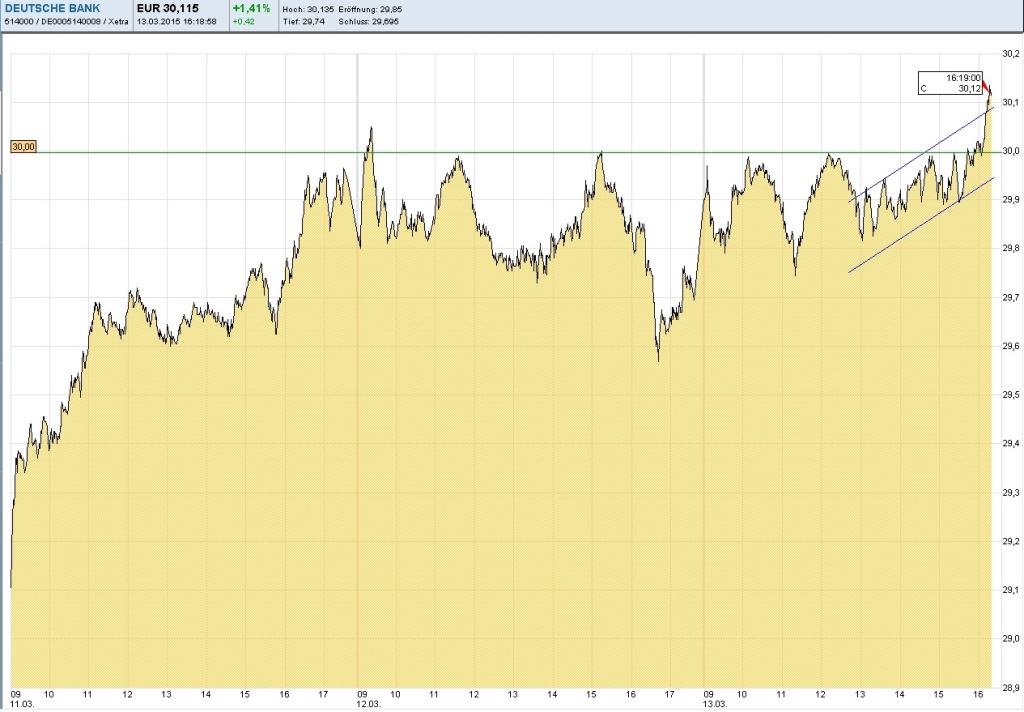The image size is (1024, 712).
Task: Click the 11.03. date label on time axis
Action: 23,704
